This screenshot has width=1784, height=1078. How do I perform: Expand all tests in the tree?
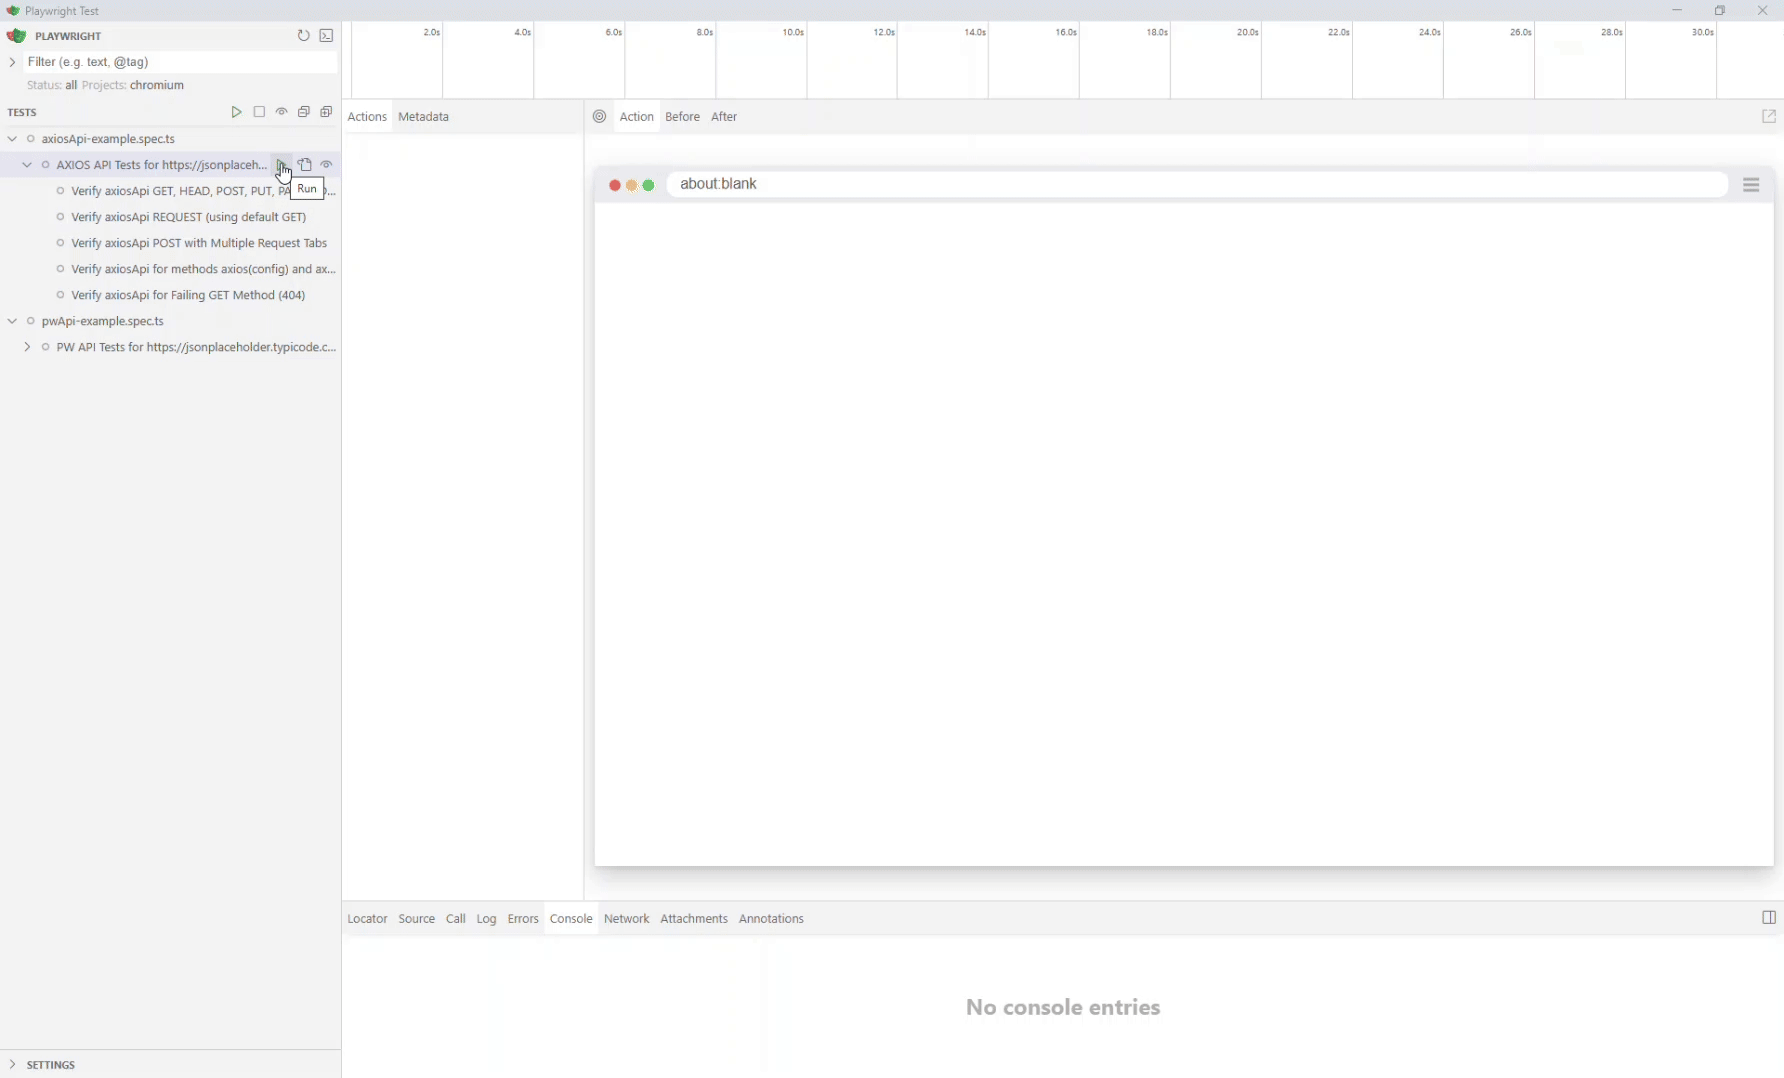[326, 112]
